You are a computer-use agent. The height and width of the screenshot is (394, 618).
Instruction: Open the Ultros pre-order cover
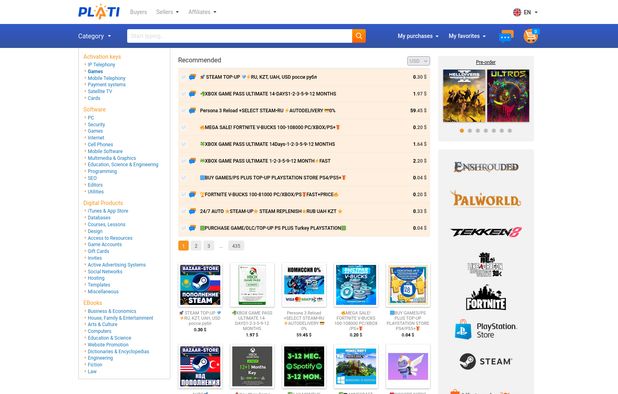508,96
